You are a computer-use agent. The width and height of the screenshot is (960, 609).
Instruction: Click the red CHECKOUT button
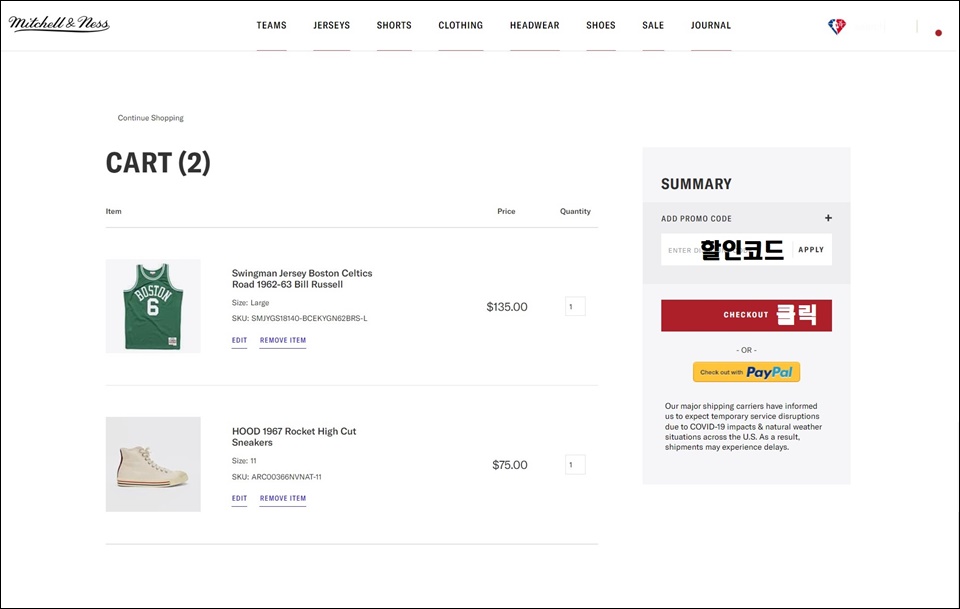[x=746, y=315]
